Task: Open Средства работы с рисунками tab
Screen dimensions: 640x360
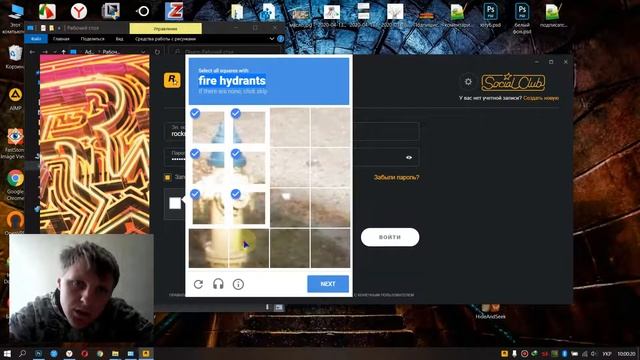Action: (x=165, y=39)
